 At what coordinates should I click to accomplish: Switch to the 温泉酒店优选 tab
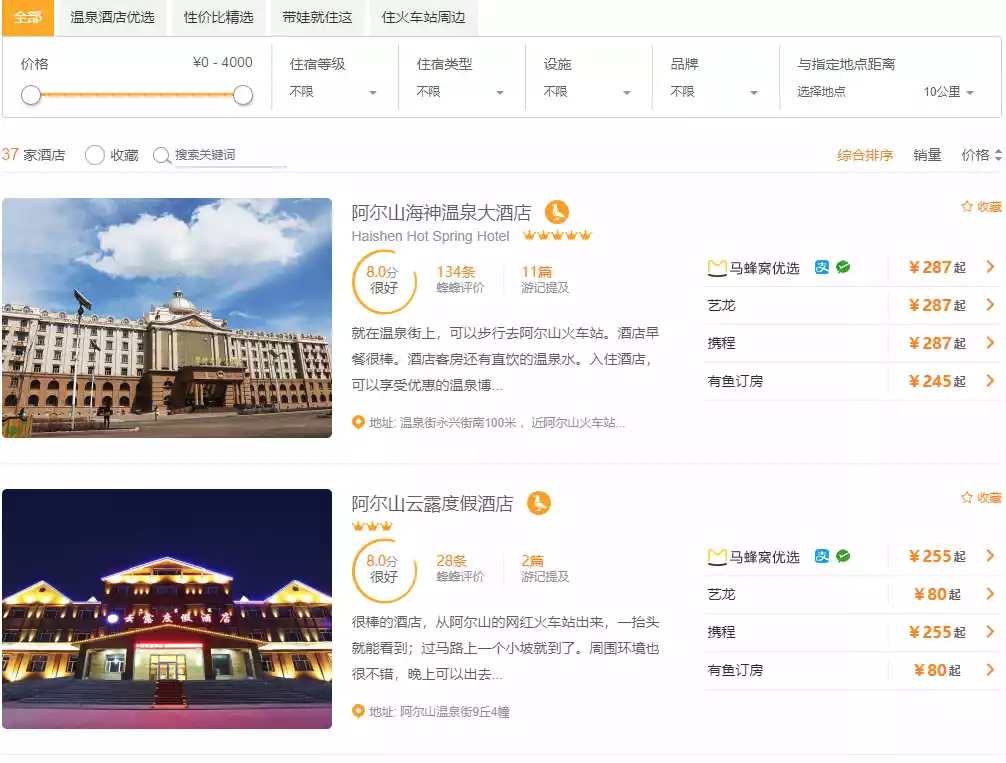pyautogui.click(x=112, y=17)
